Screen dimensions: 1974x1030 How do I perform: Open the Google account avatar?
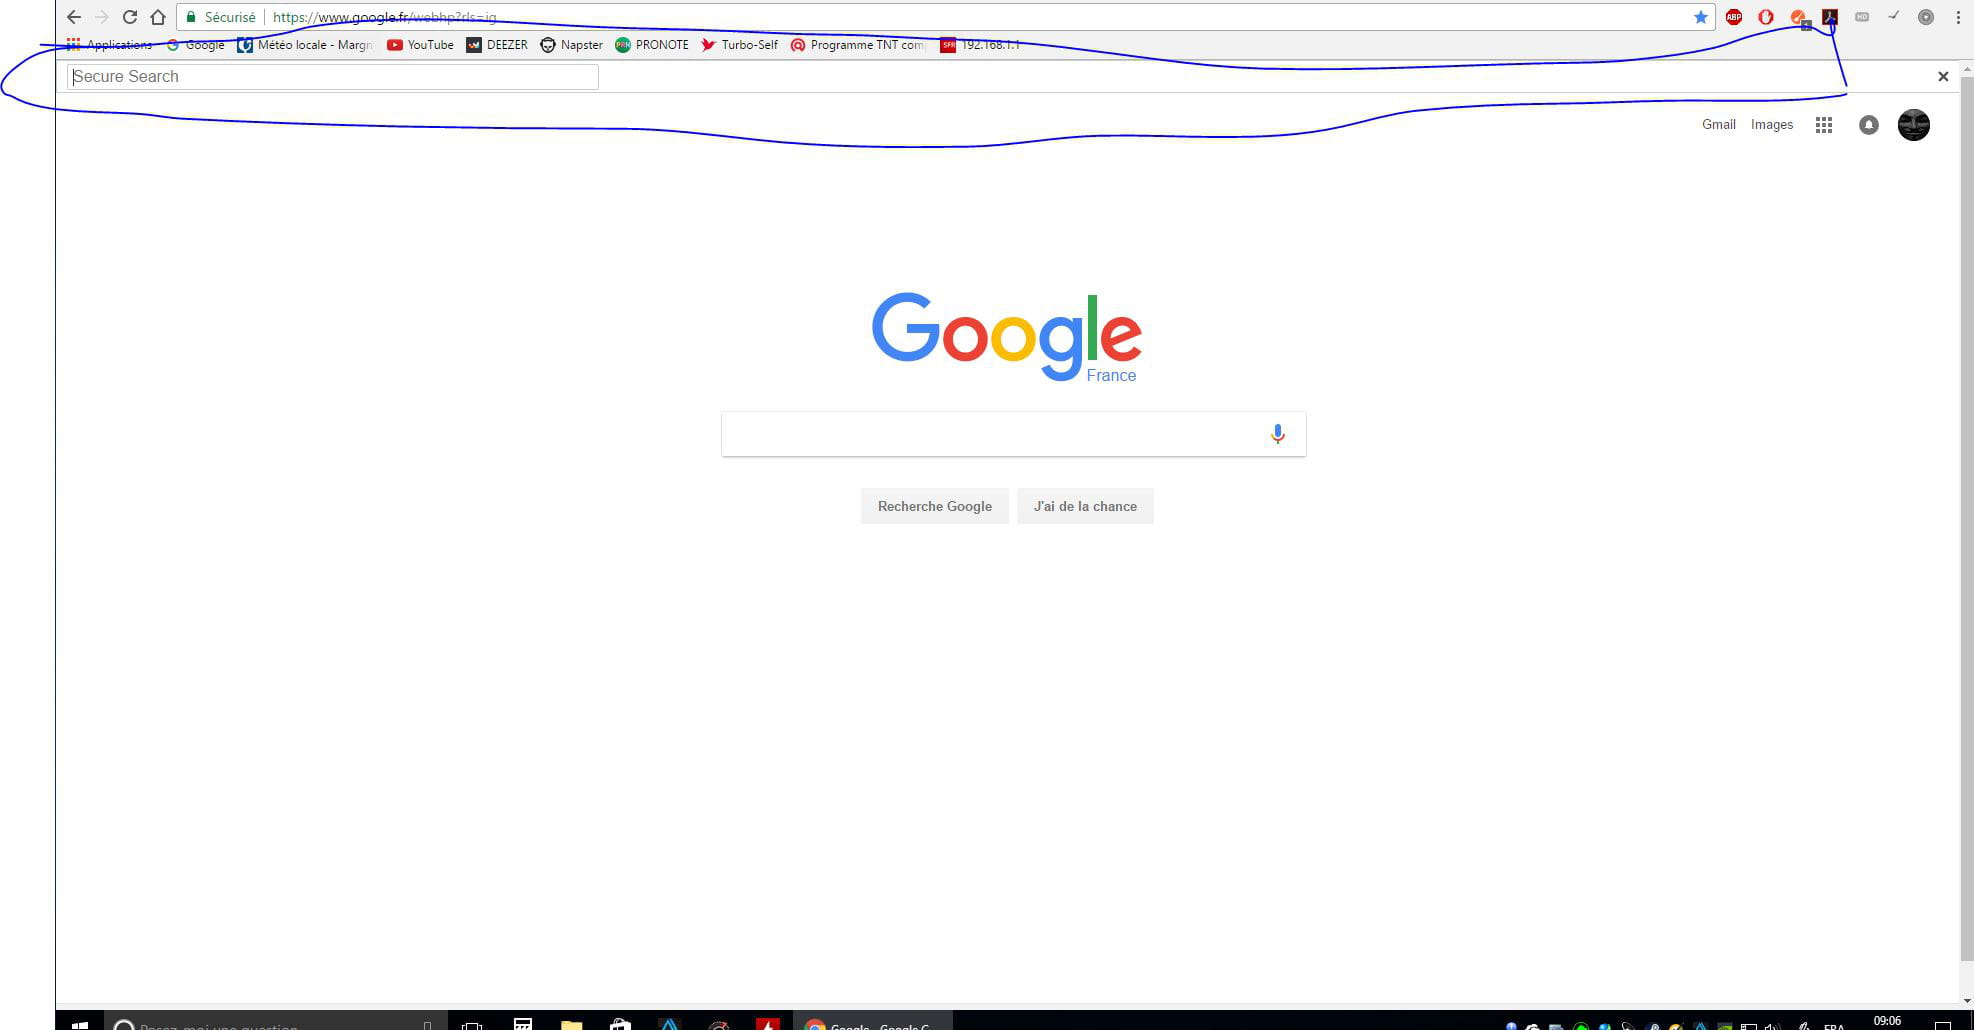[x=1914, y=125]
